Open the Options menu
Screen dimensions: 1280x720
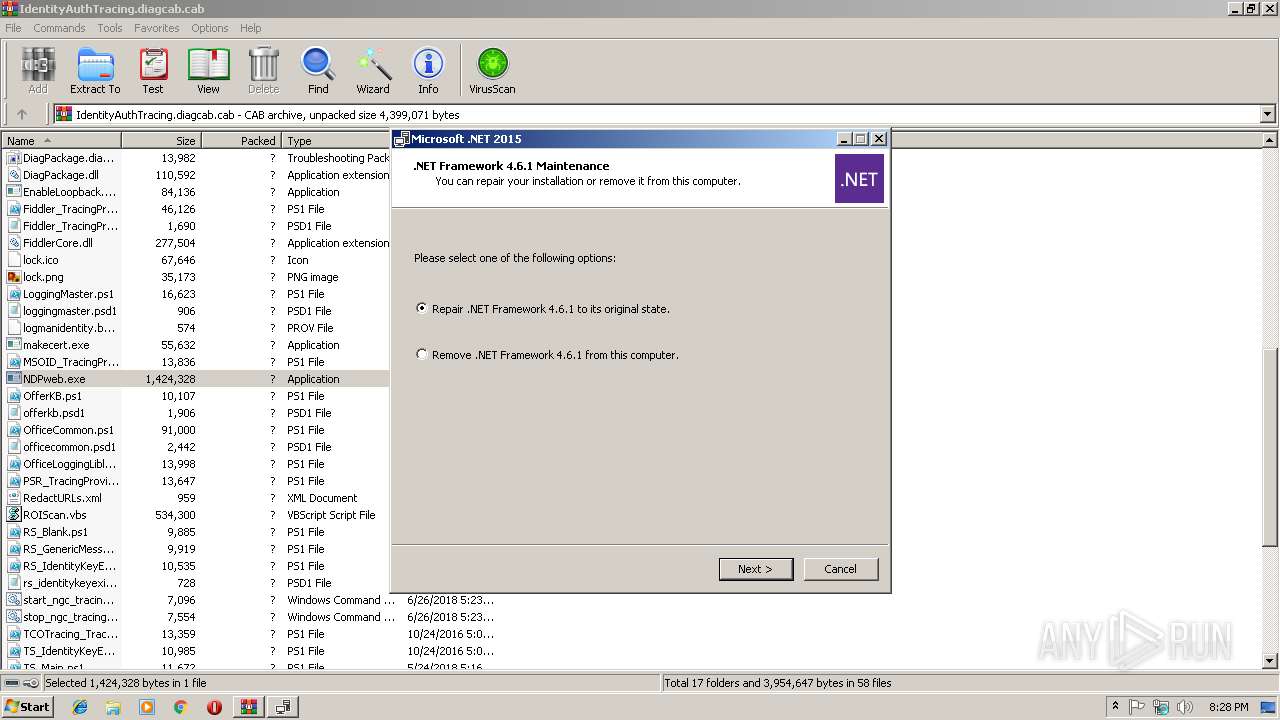pos(210,28)
